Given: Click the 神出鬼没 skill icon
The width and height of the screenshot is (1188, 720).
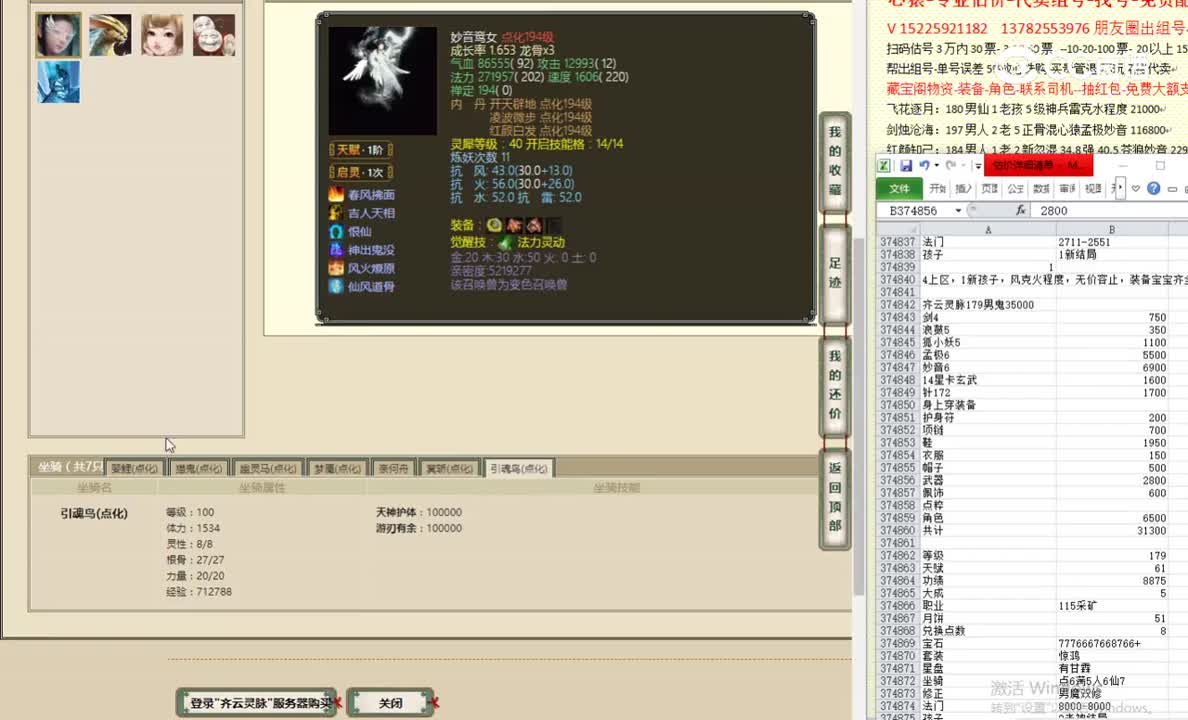Looking at the screenshot, I should coord(336,249).
